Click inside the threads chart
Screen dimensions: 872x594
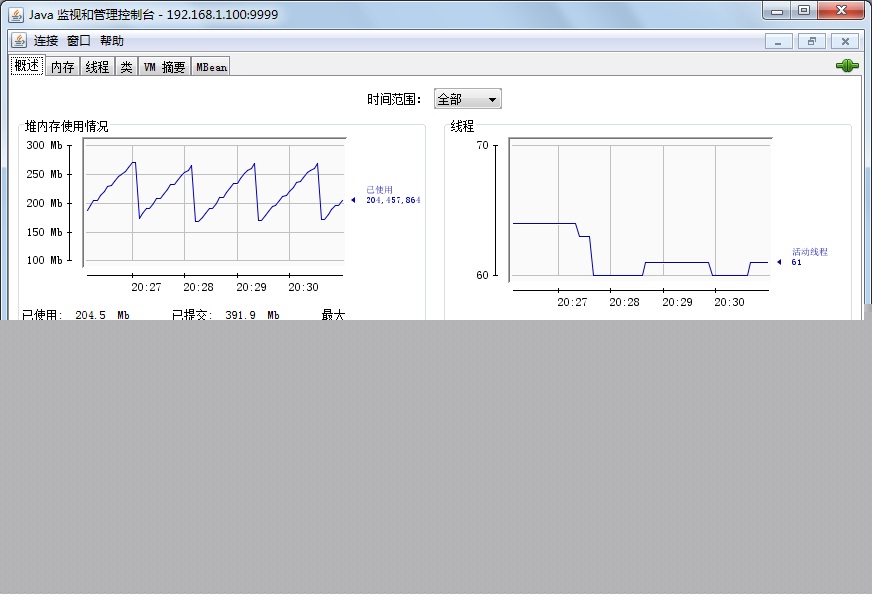pos(641,210)
